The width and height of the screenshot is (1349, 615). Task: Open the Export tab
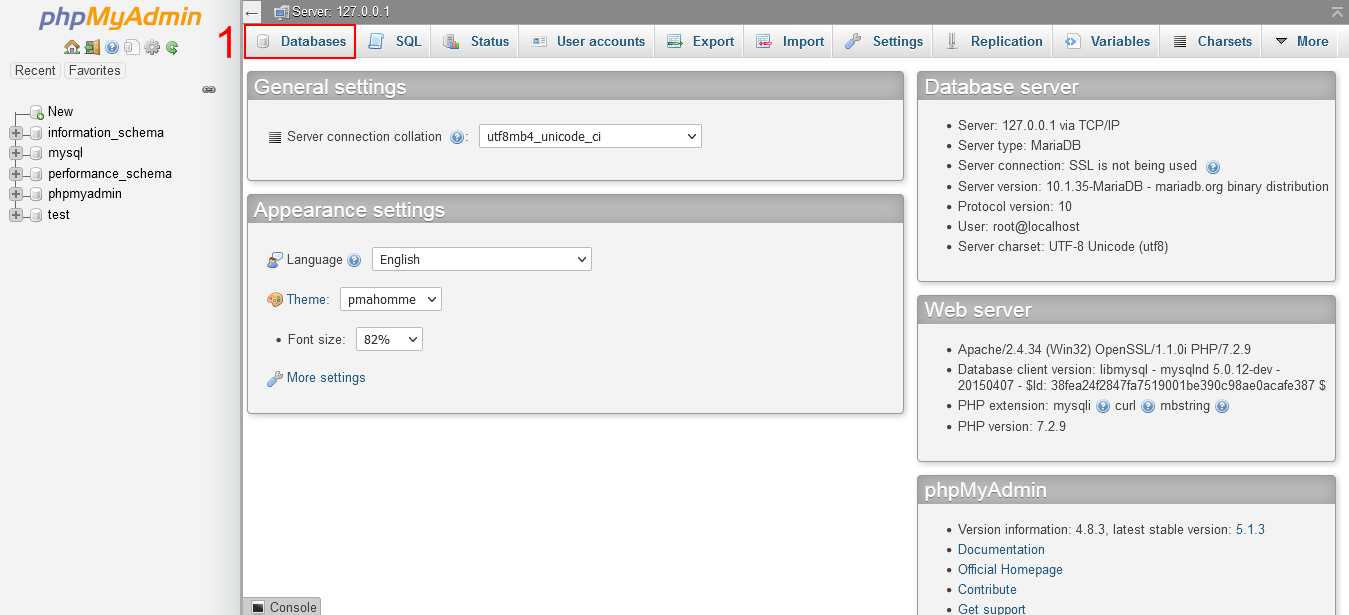tap(700, 41)
